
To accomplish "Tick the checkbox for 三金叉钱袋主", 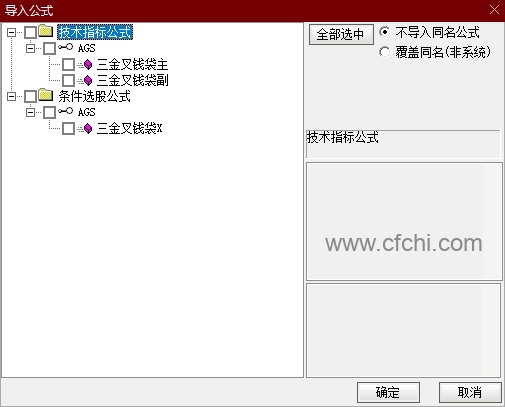I will tap(68, 64).
